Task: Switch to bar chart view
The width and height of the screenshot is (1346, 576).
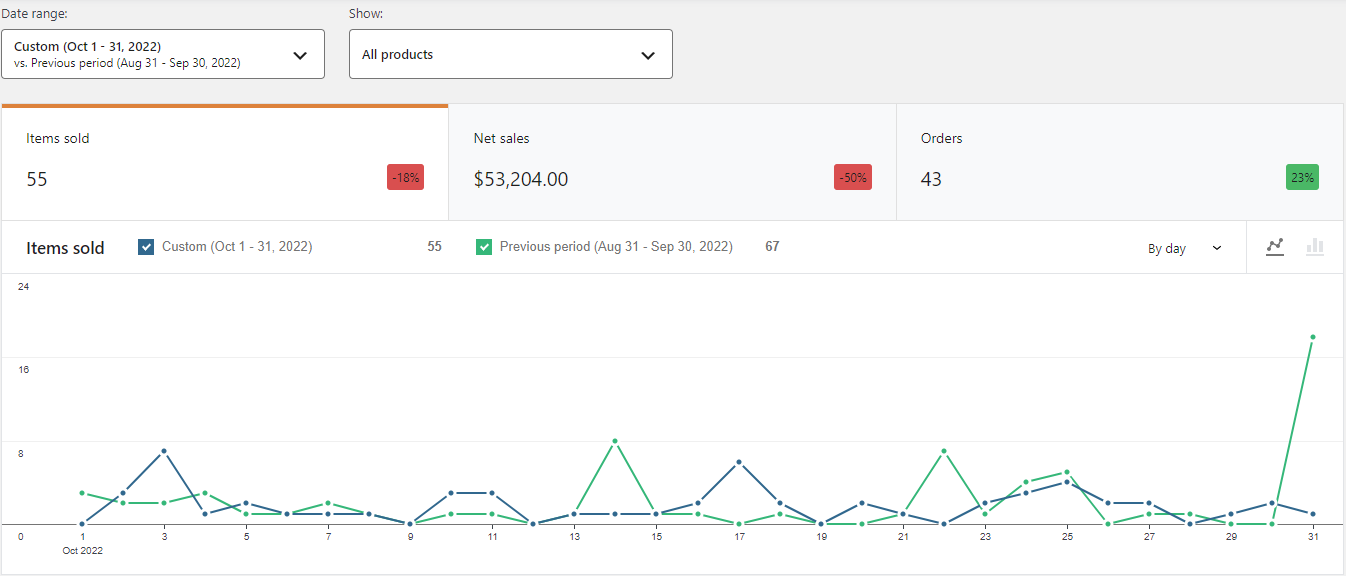Action: [1315, 247]
